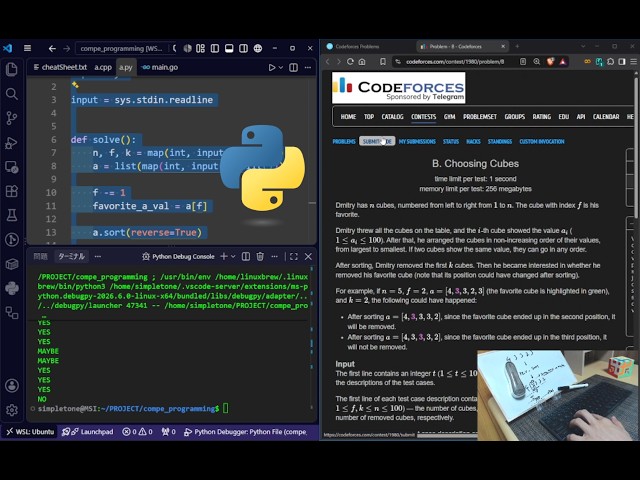Open the Testing flask view
The image size is (640, 480).
(12, 215)
